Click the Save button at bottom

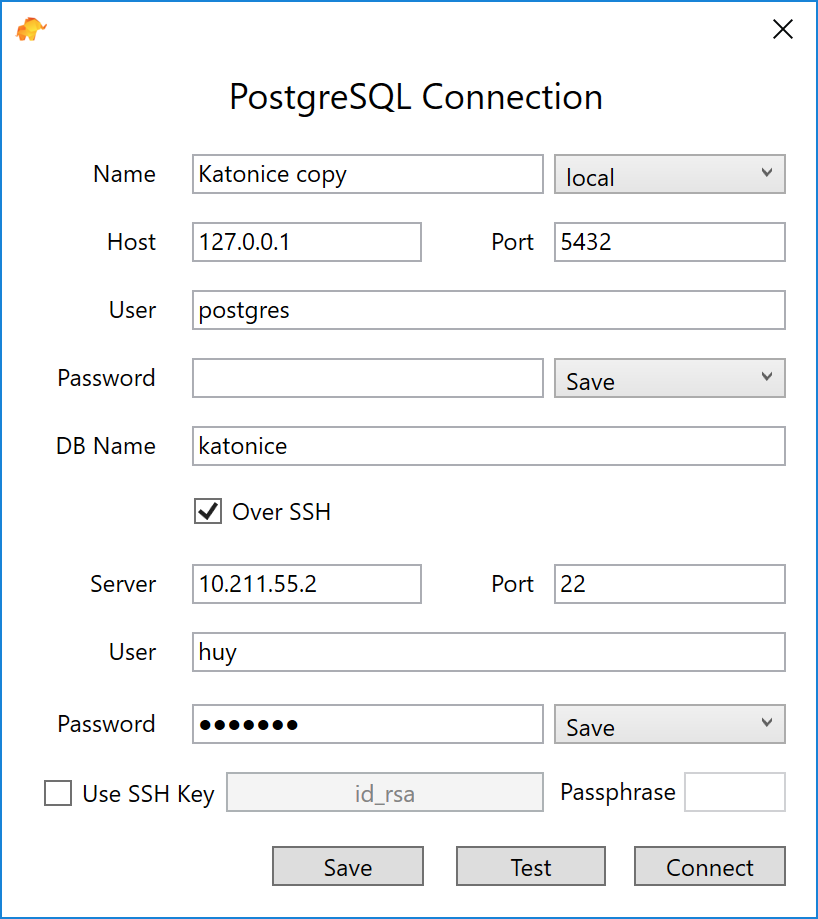click(348, 866)
